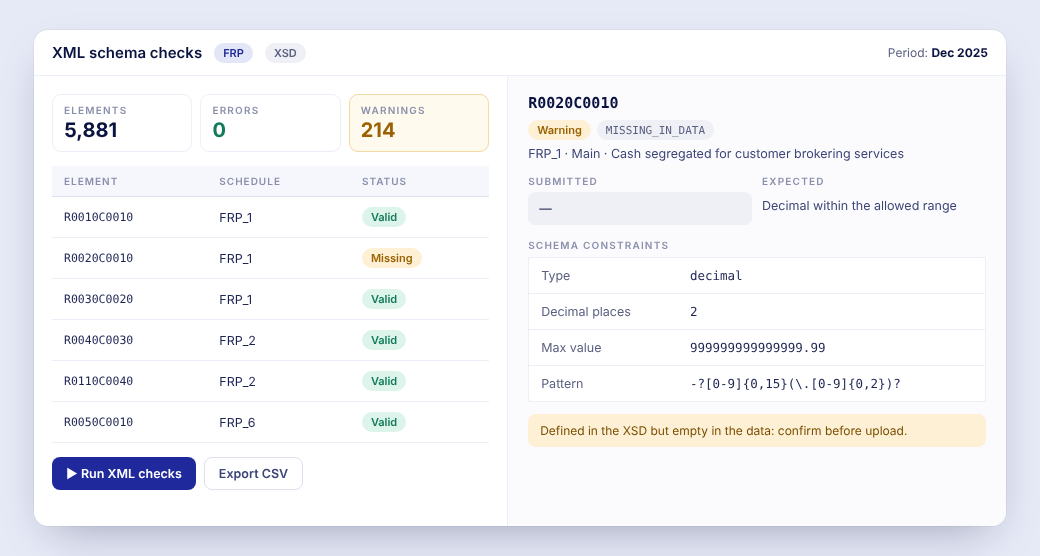Click the Decimal places 2 constraint row

[x=757, y=312]
